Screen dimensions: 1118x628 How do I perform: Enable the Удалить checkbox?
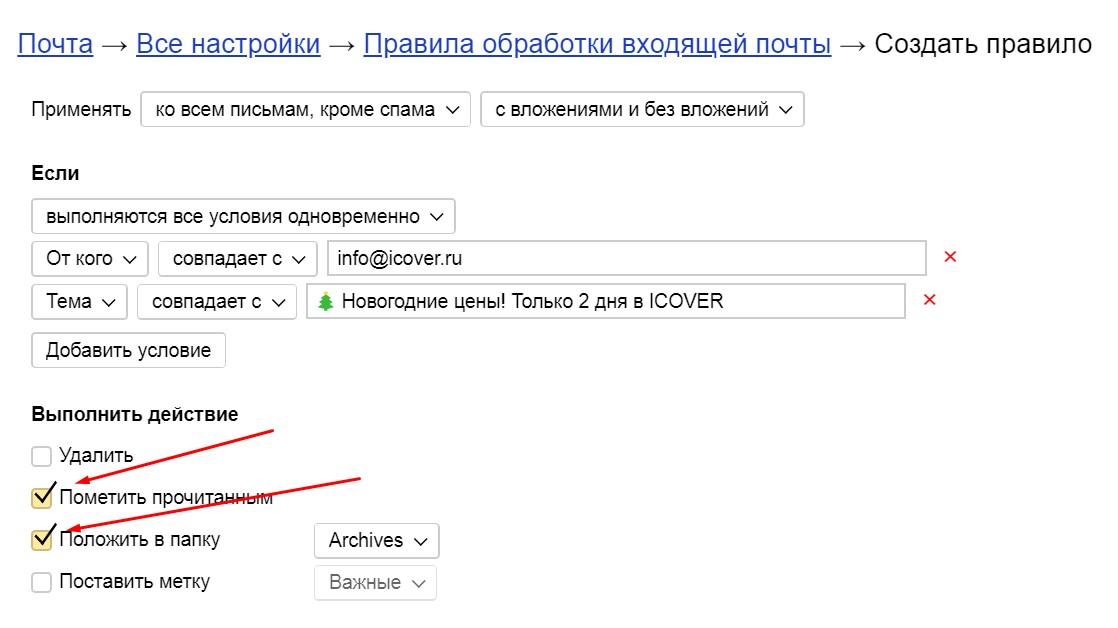41,456
